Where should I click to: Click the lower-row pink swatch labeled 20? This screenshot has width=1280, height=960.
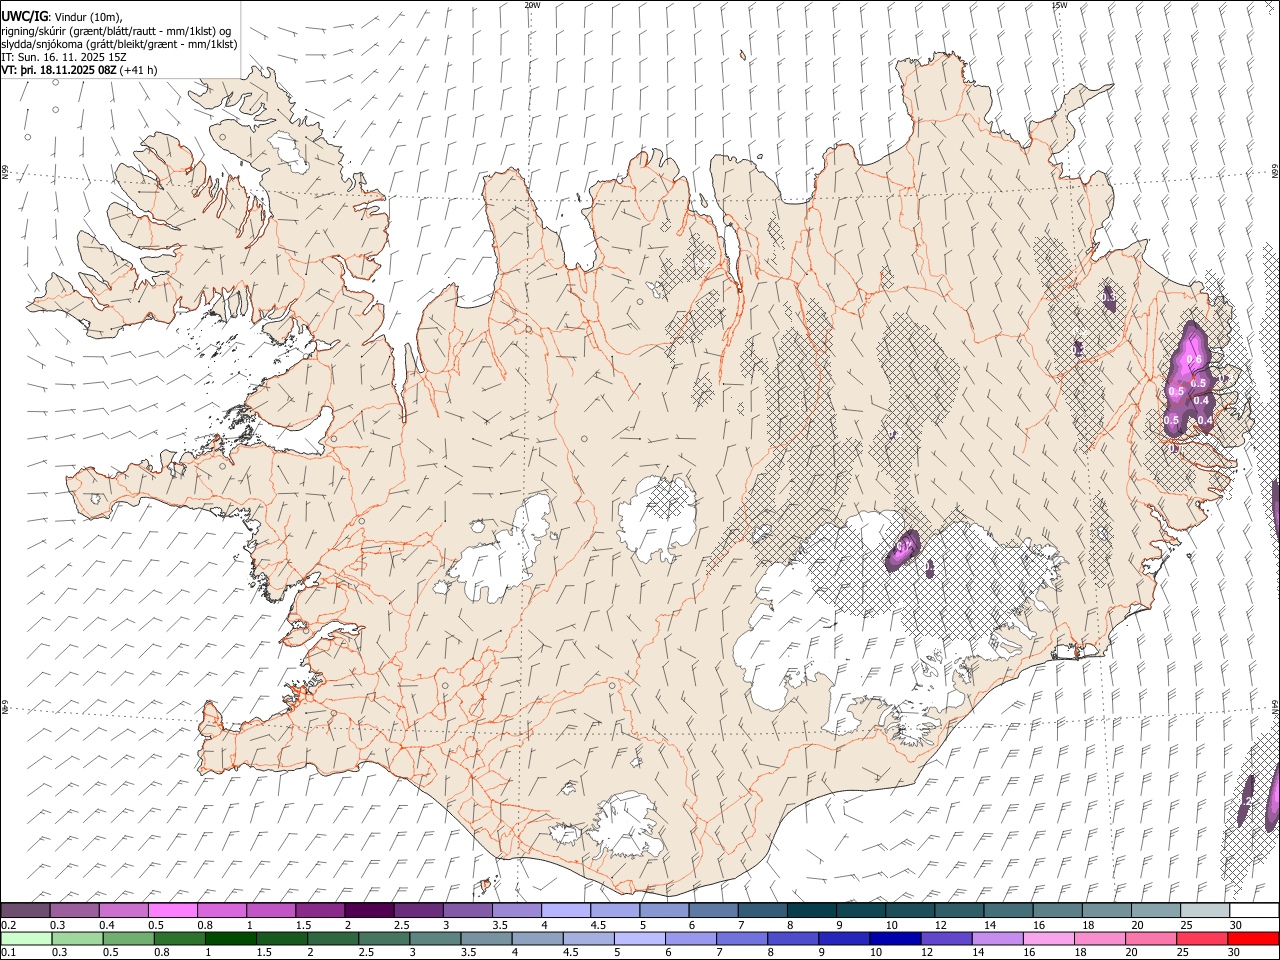tap(1149, 938)
